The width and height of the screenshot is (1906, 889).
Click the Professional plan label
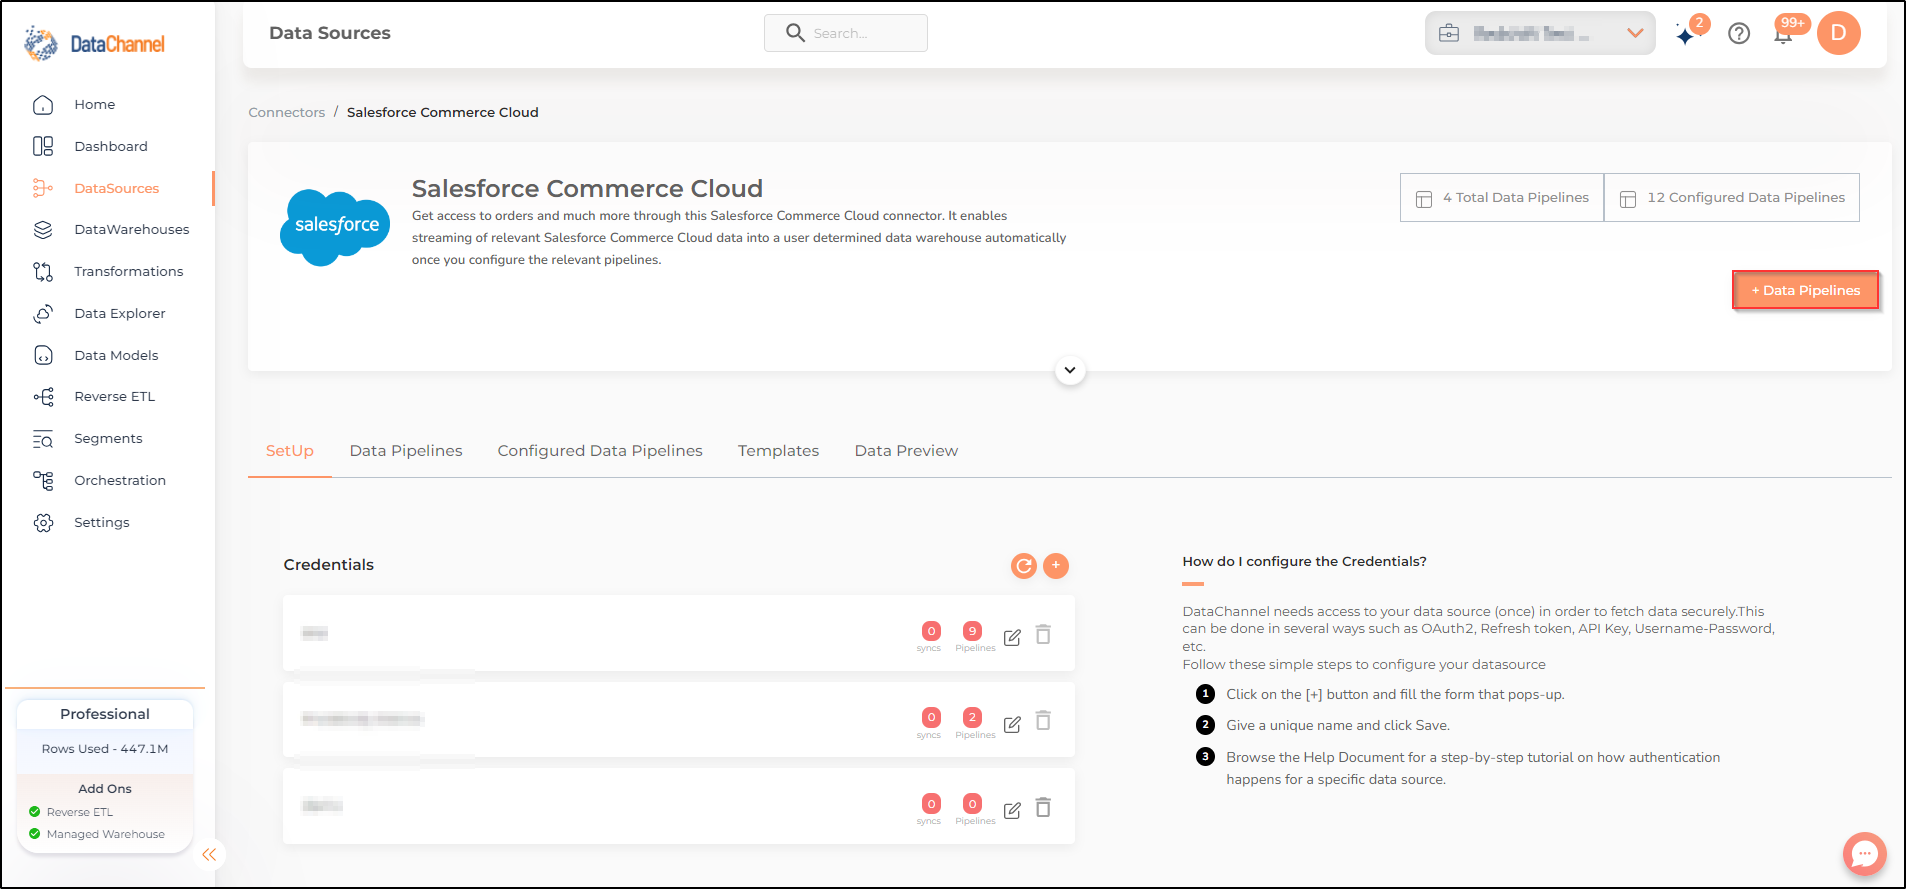[x=105, y=714]
